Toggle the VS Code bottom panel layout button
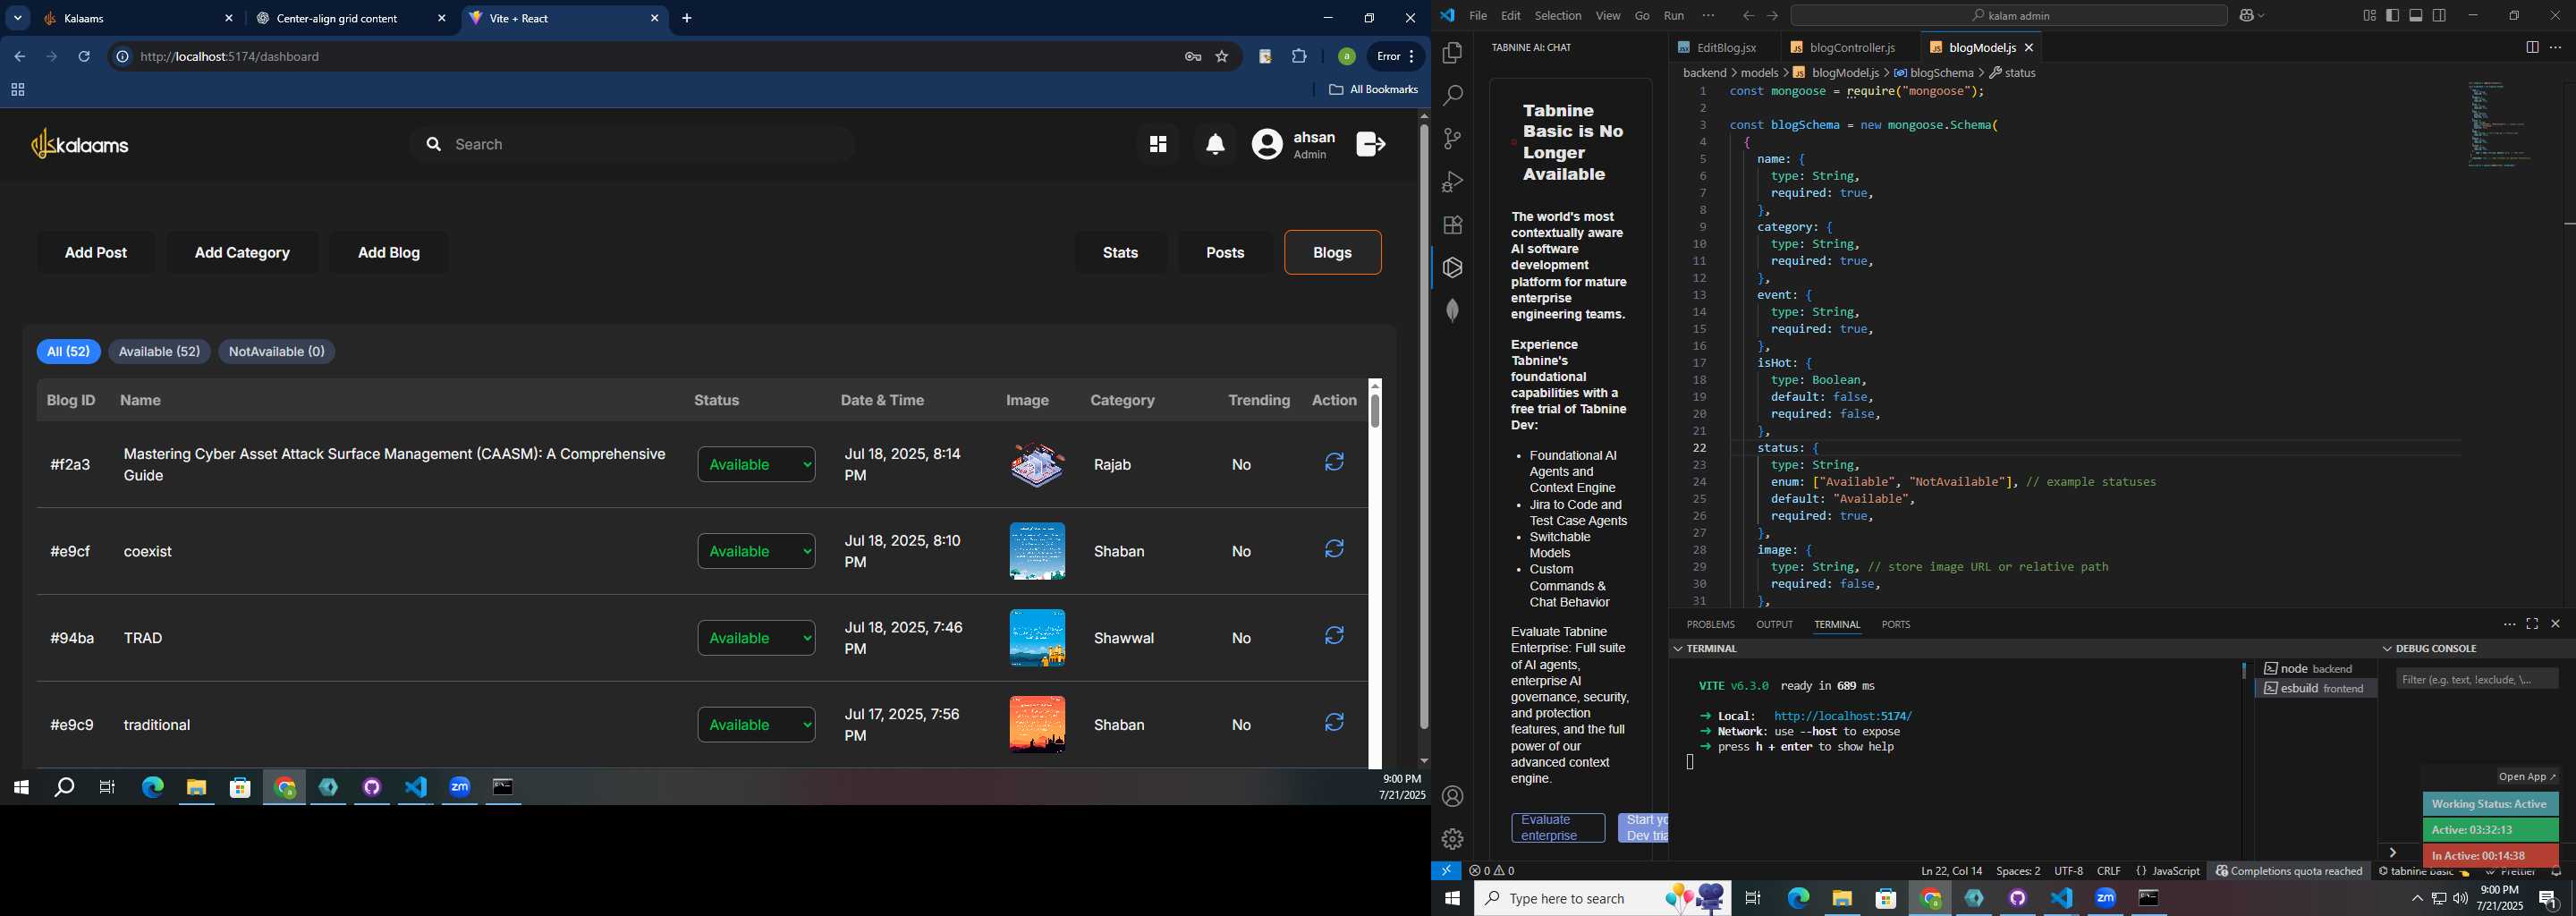This screenshot has width=2576, height=916. coord(2416,15)
